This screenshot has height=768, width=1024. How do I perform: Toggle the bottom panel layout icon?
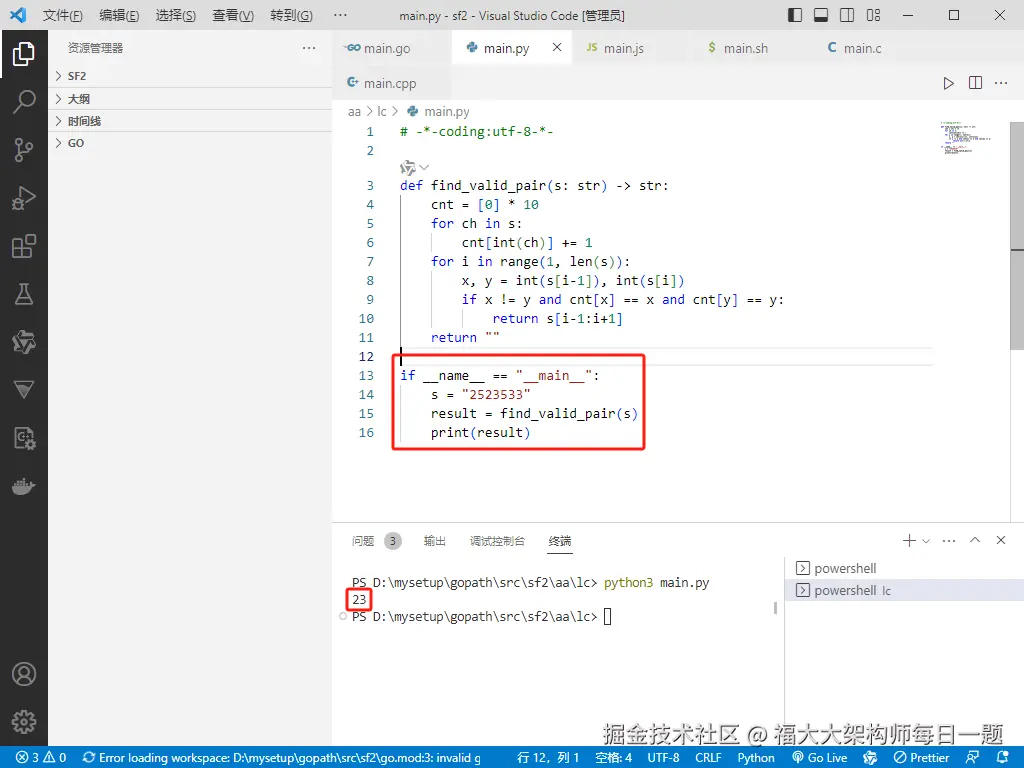821,15
